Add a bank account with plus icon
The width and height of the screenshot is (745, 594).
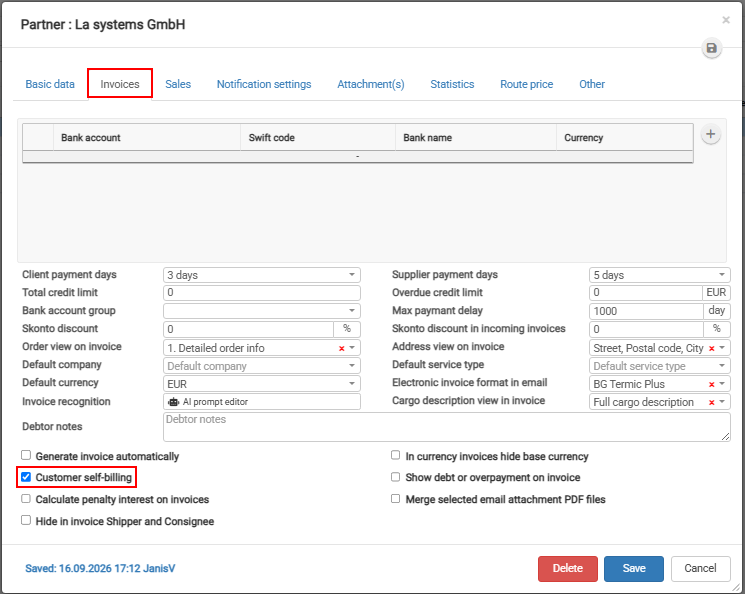710,134
